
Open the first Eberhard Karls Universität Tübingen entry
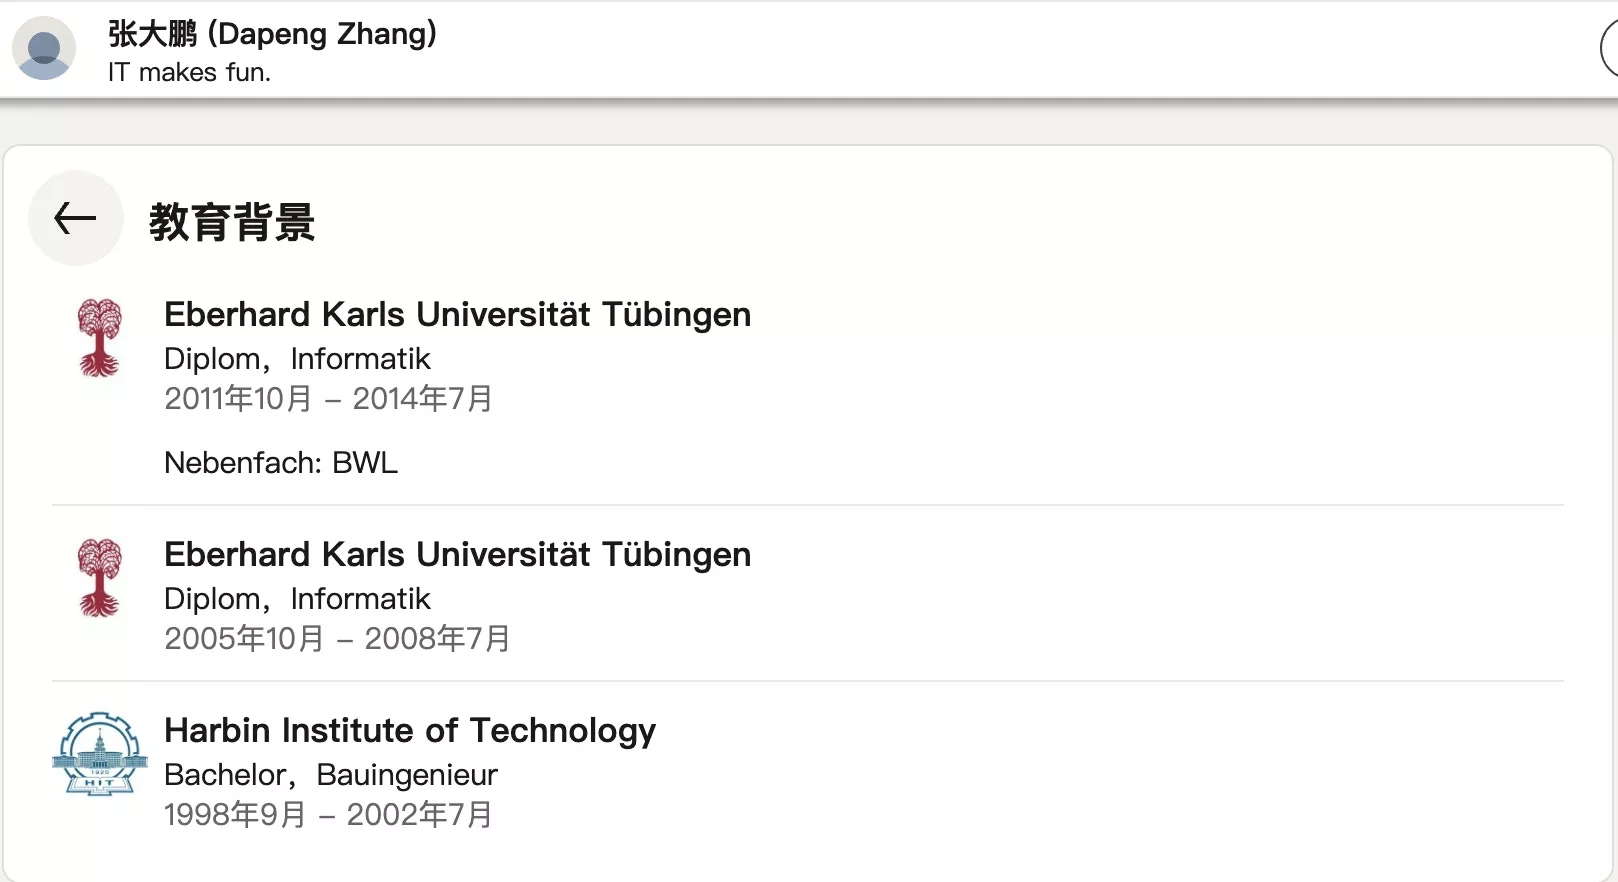click(x=457, y=314)
